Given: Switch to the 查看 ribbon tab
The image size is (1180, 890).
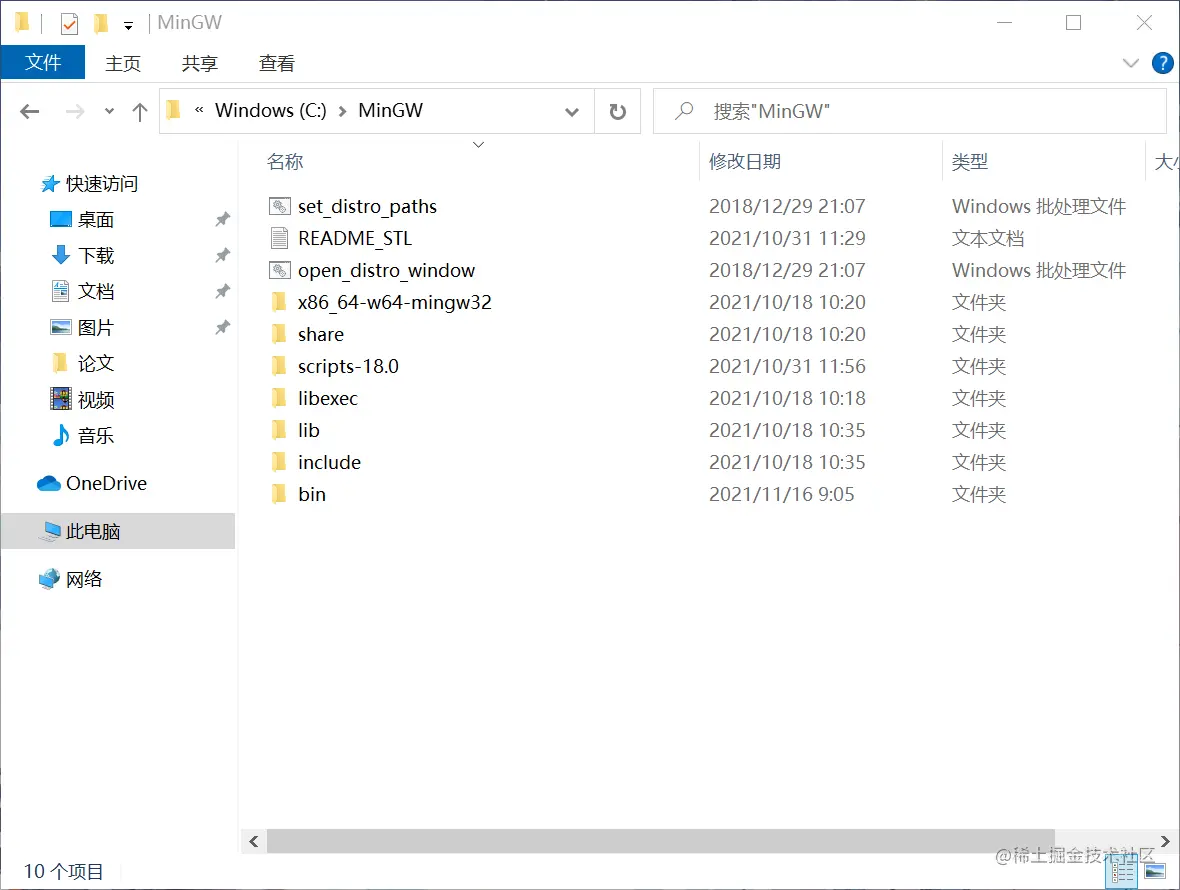Looking at the screenshot, I should 276,62.
